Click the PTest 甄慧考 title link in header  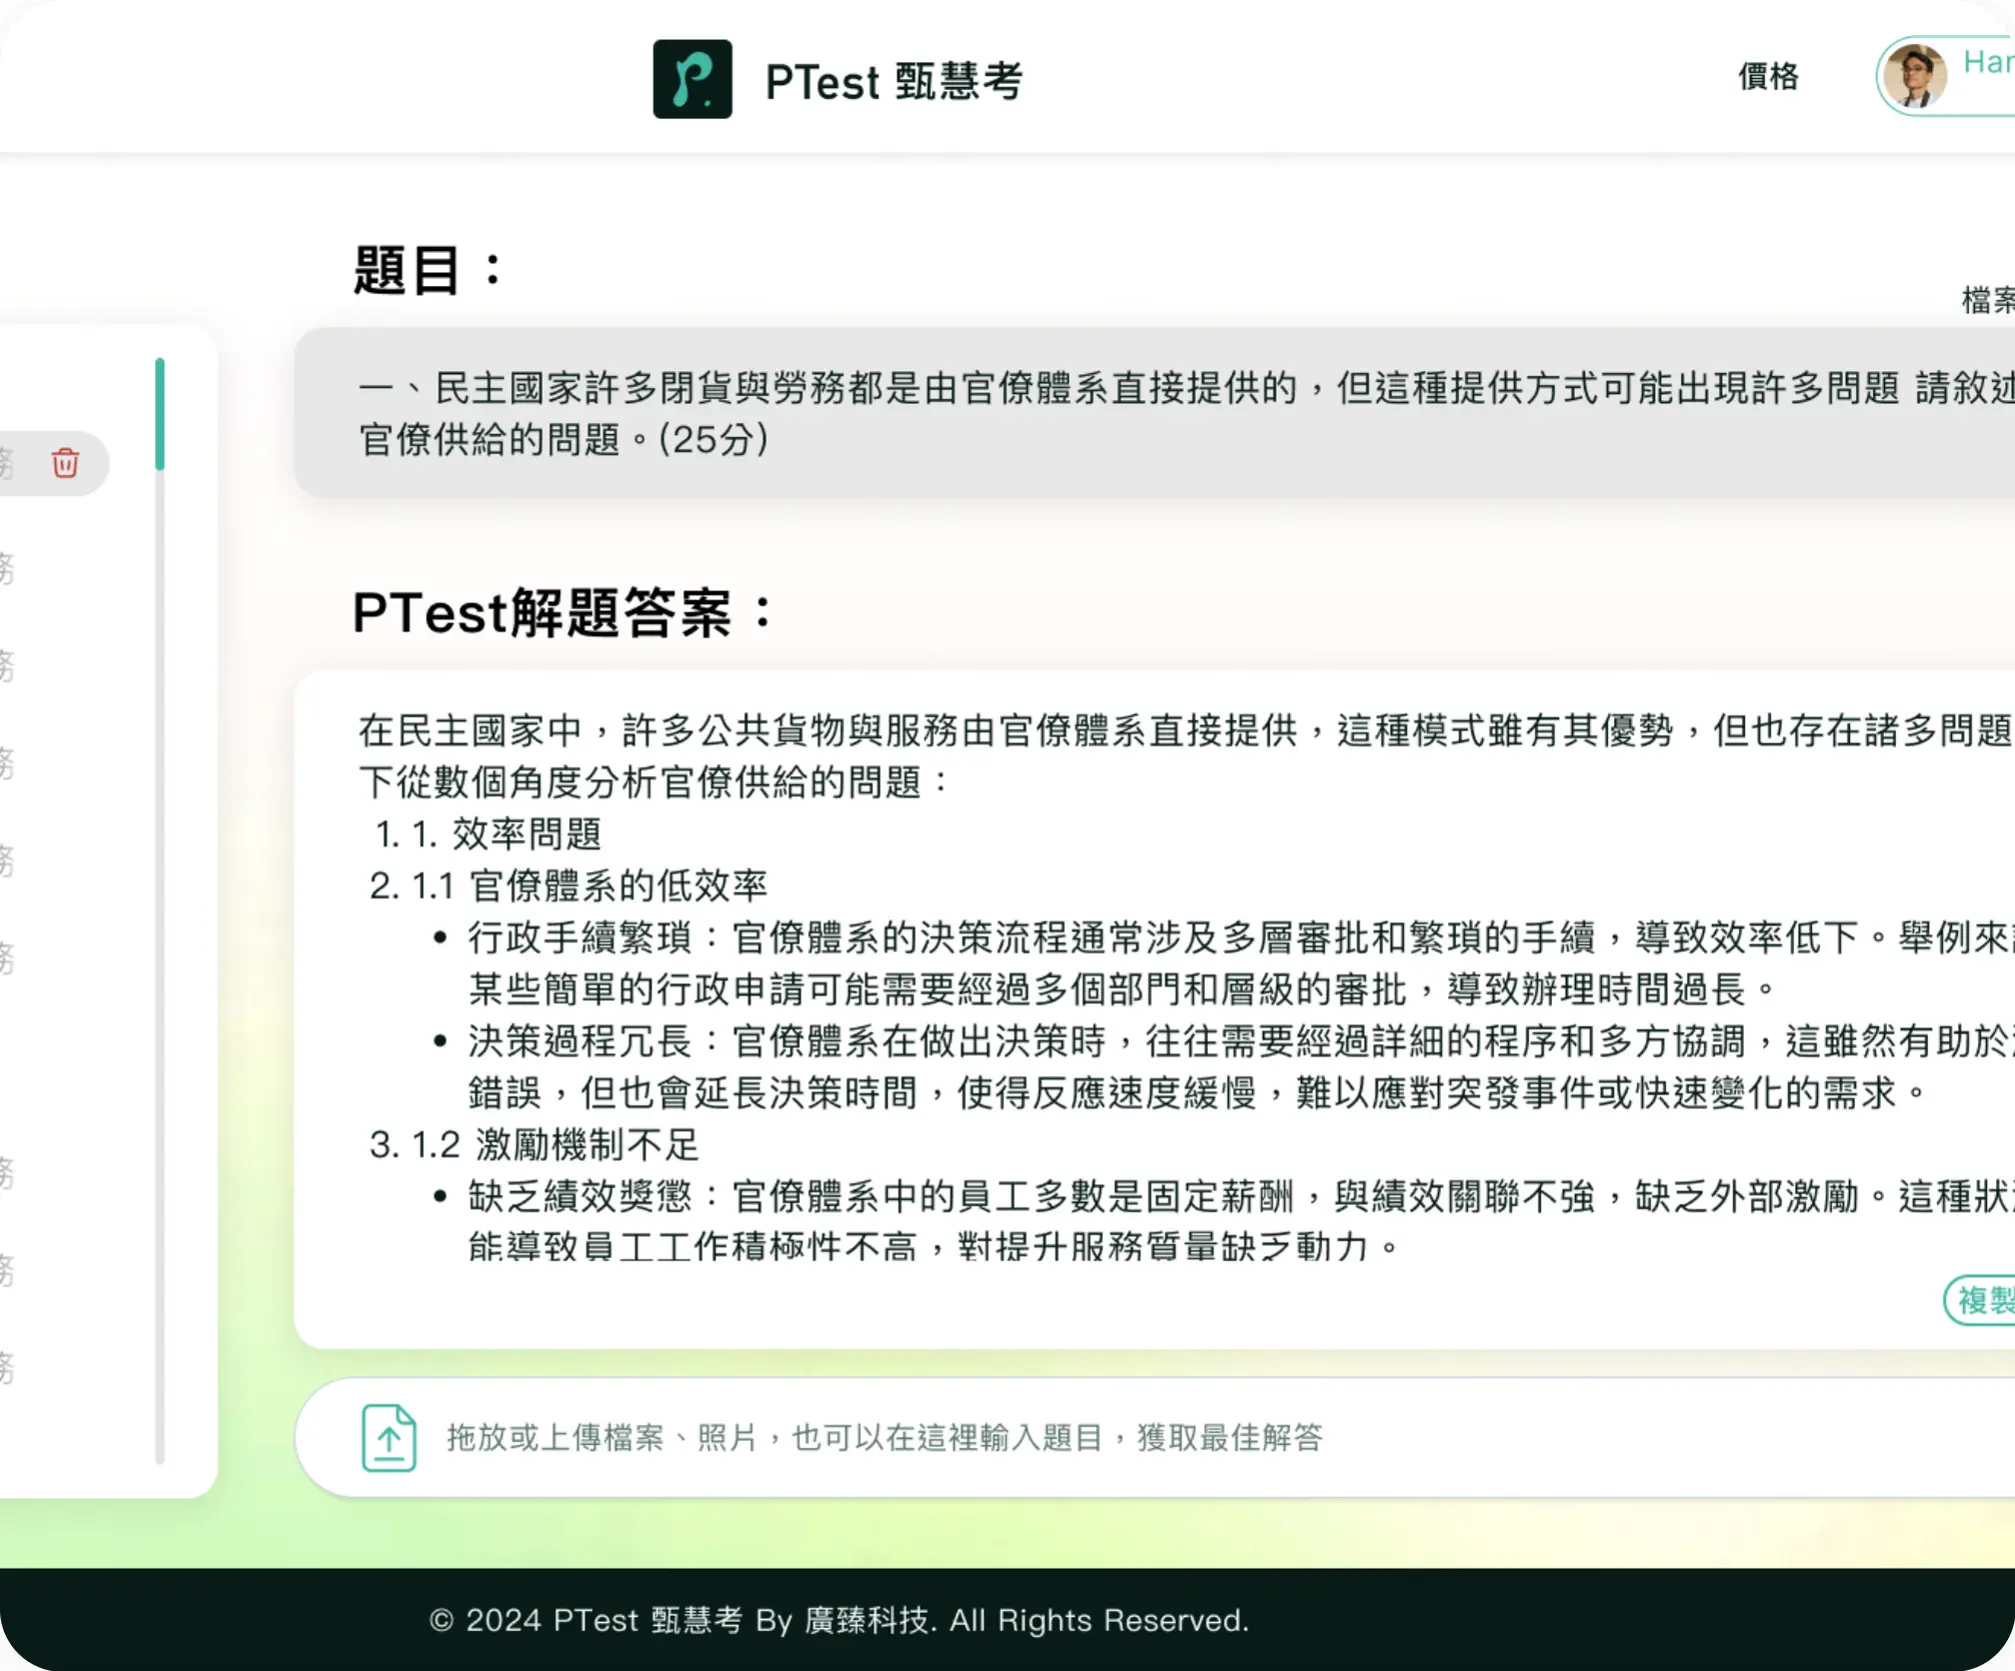coord(893,81)
